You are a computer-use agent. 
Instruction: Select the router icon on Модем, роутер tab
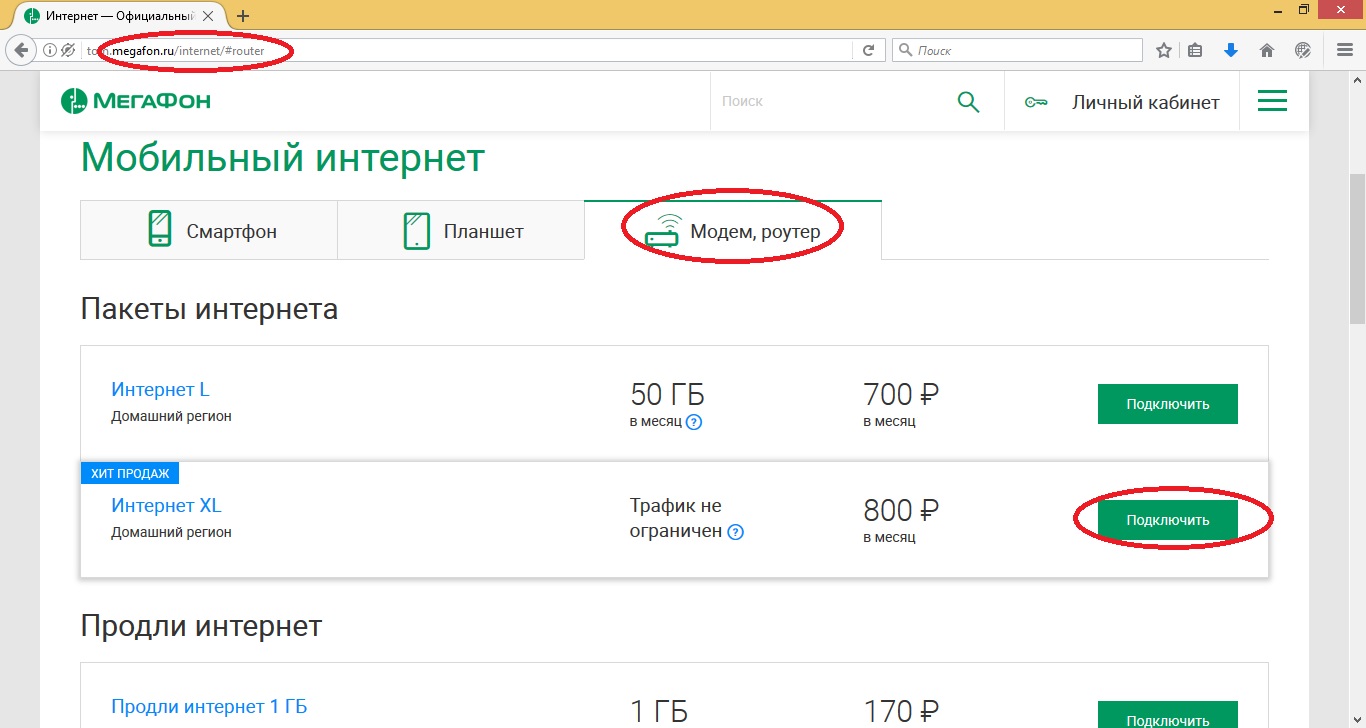661,229
